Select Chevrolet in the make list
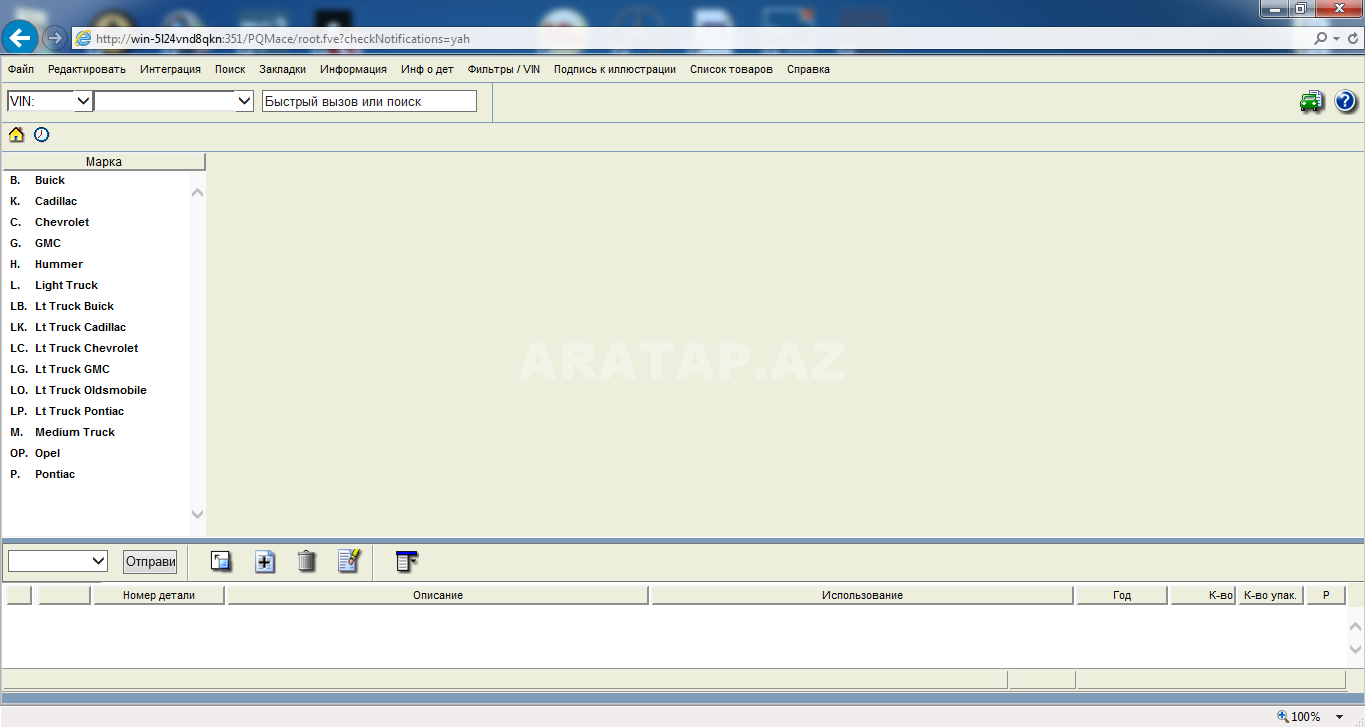This screenshot has width=1365, height=727. [x=62, y=222]
